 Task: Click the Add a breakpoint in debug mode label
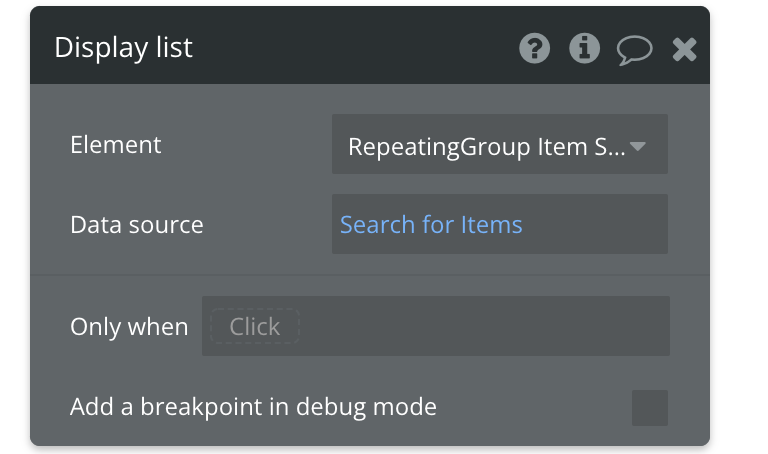click(253, 407)
